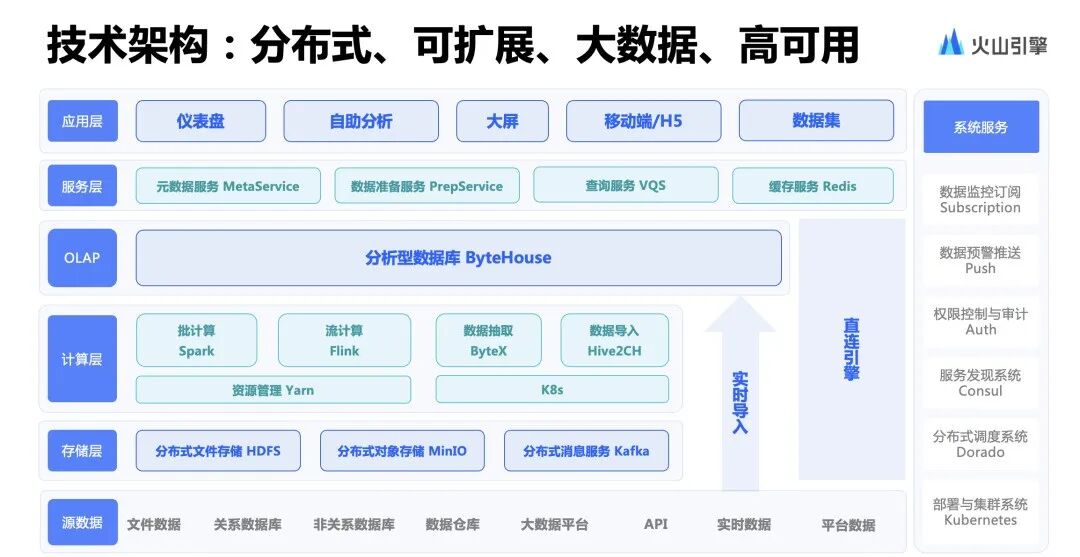
Task: Select the 权限控制与审计 Auth item
Action: tap(980, 322)
